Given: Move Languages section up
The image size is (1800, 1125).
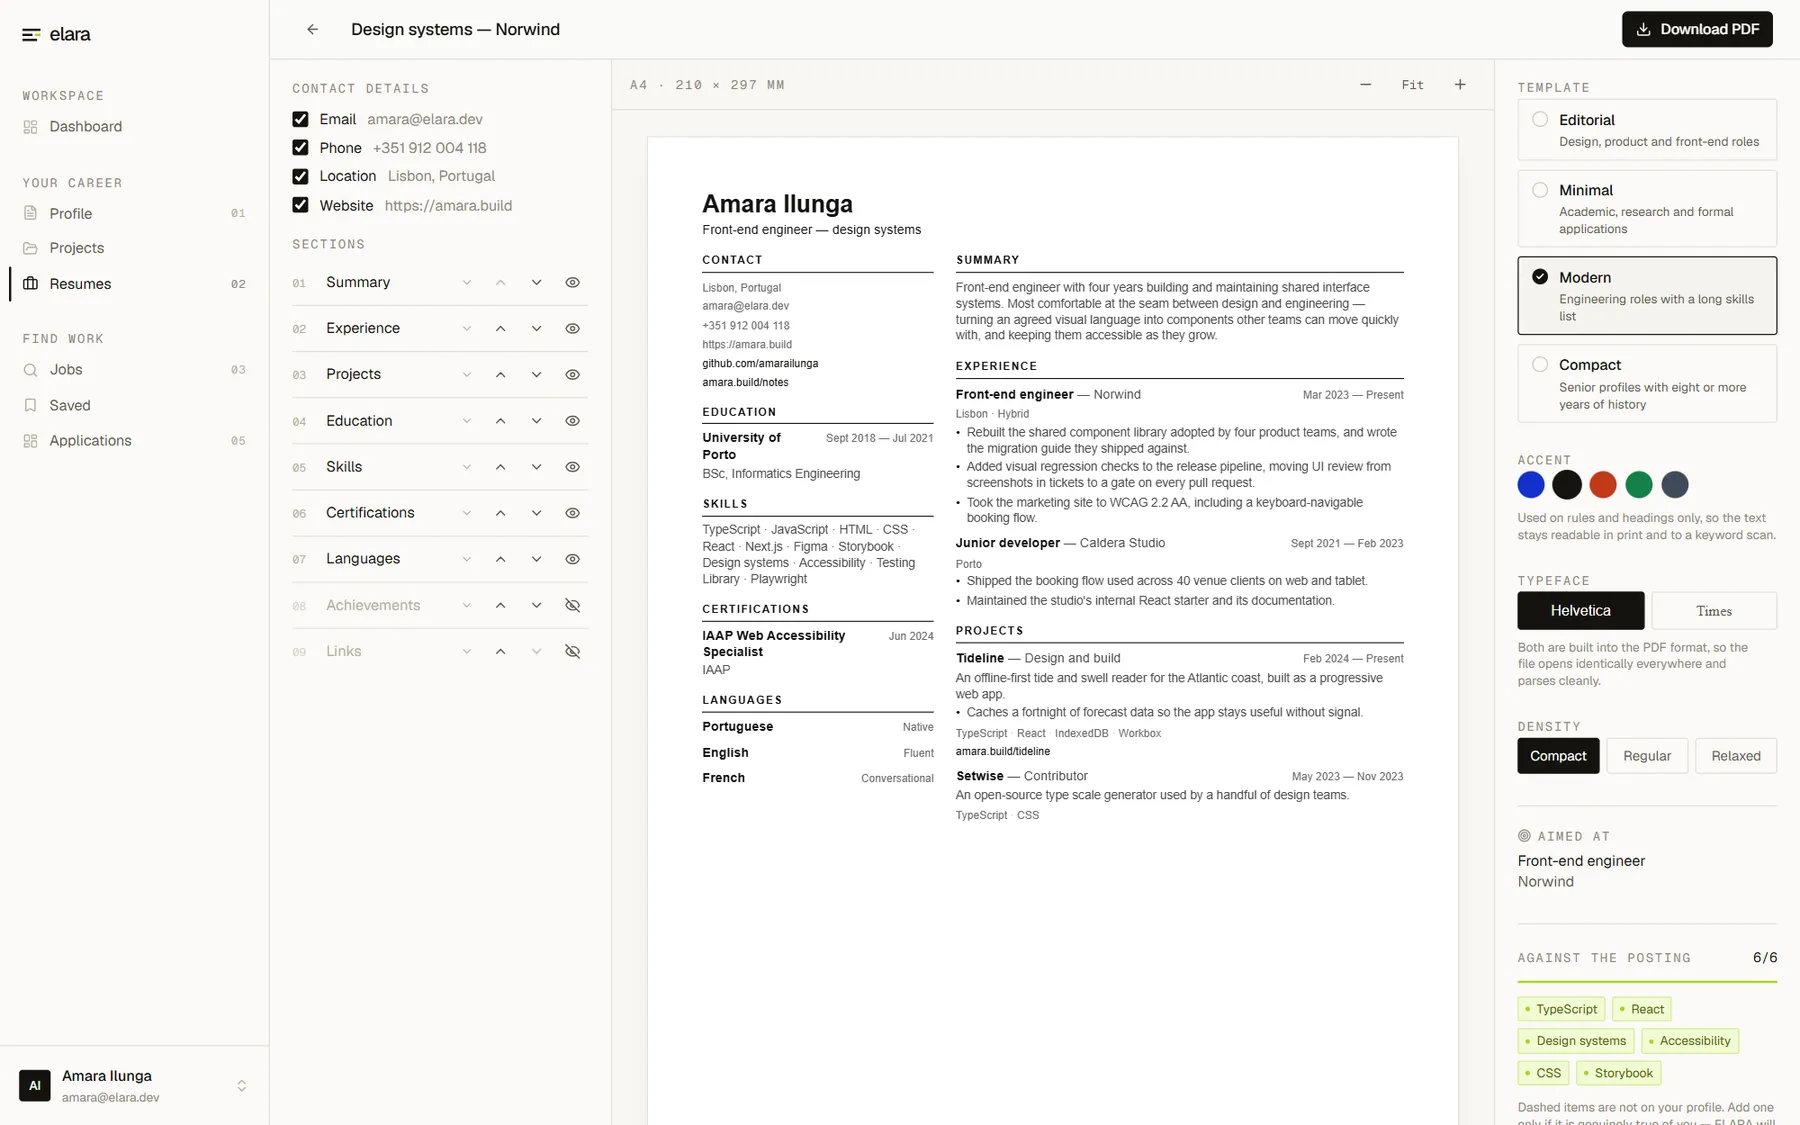Looking at the screenshot, I should pos(501,559).
